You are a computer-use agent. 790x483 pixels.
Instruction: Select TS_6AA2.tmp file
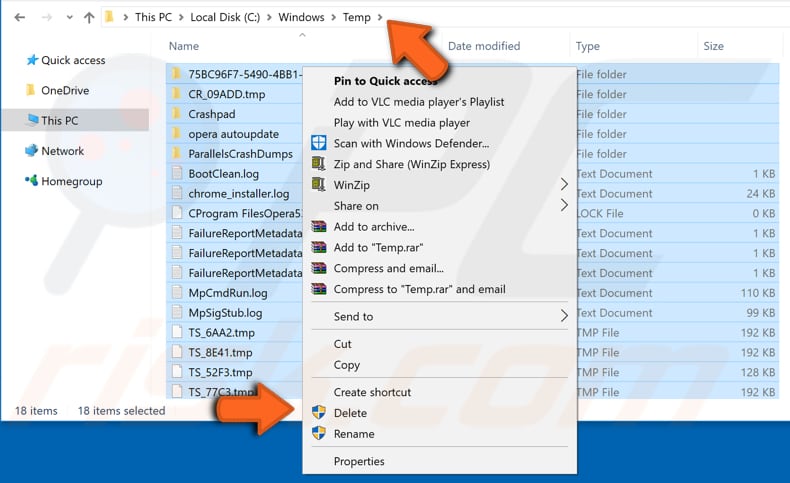click(x=222, y=333)
